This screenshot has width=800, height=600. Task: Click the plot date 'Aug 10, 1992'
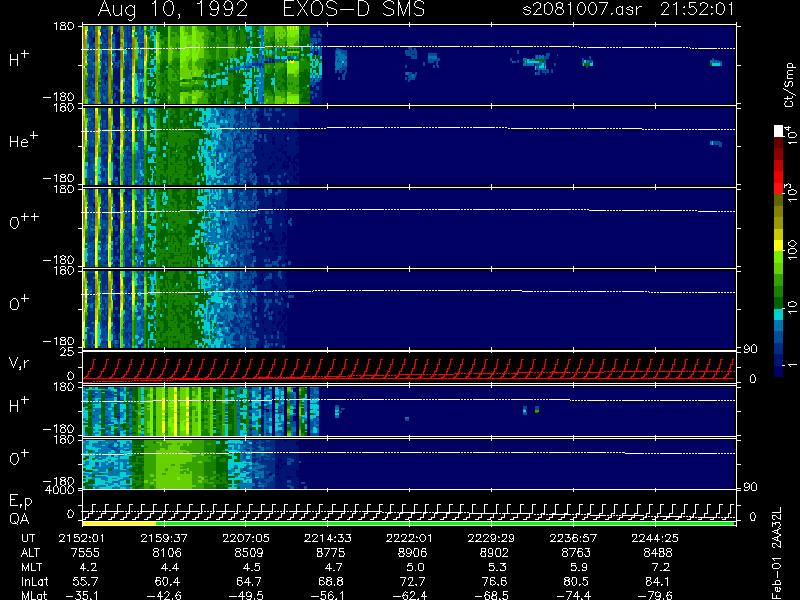(x=173, y=10)
